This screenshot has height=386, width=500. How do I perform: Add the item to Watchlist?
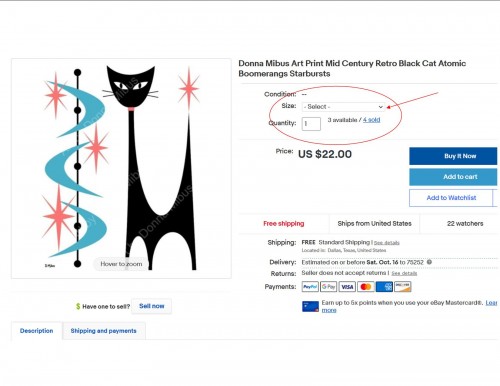click(x=451, y=198)
